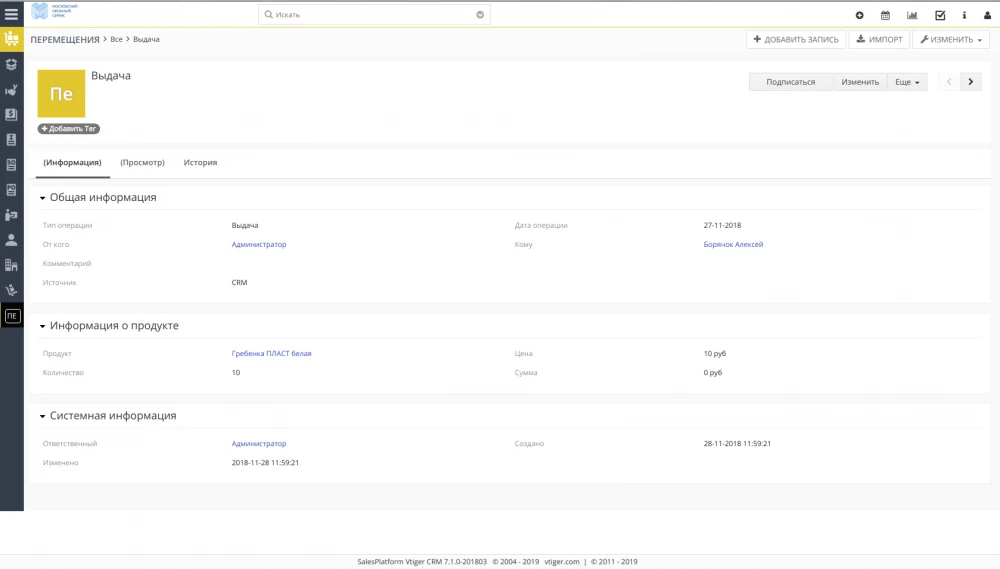Open the Contacts person sidebar icon
1000x569 pixels.
click(x=12, y=240)
